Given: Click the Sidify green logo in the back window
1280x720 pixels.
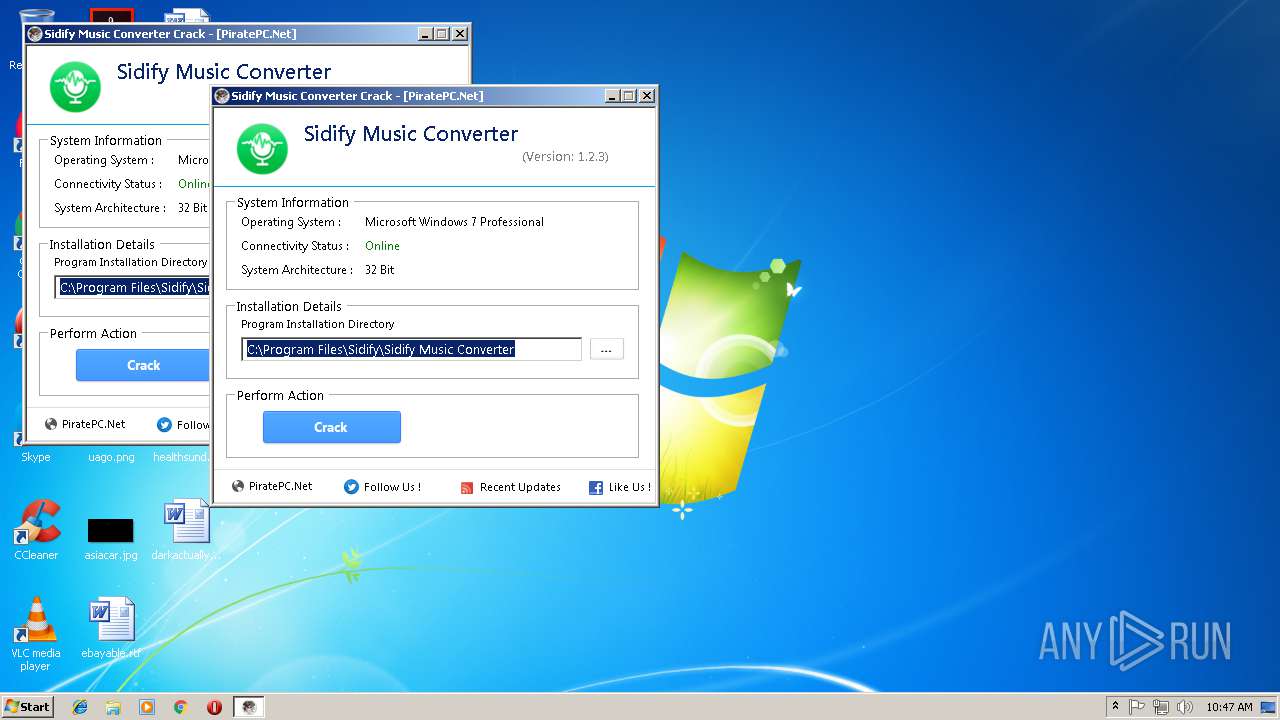Looking at the screenshot, I should 76,87.
